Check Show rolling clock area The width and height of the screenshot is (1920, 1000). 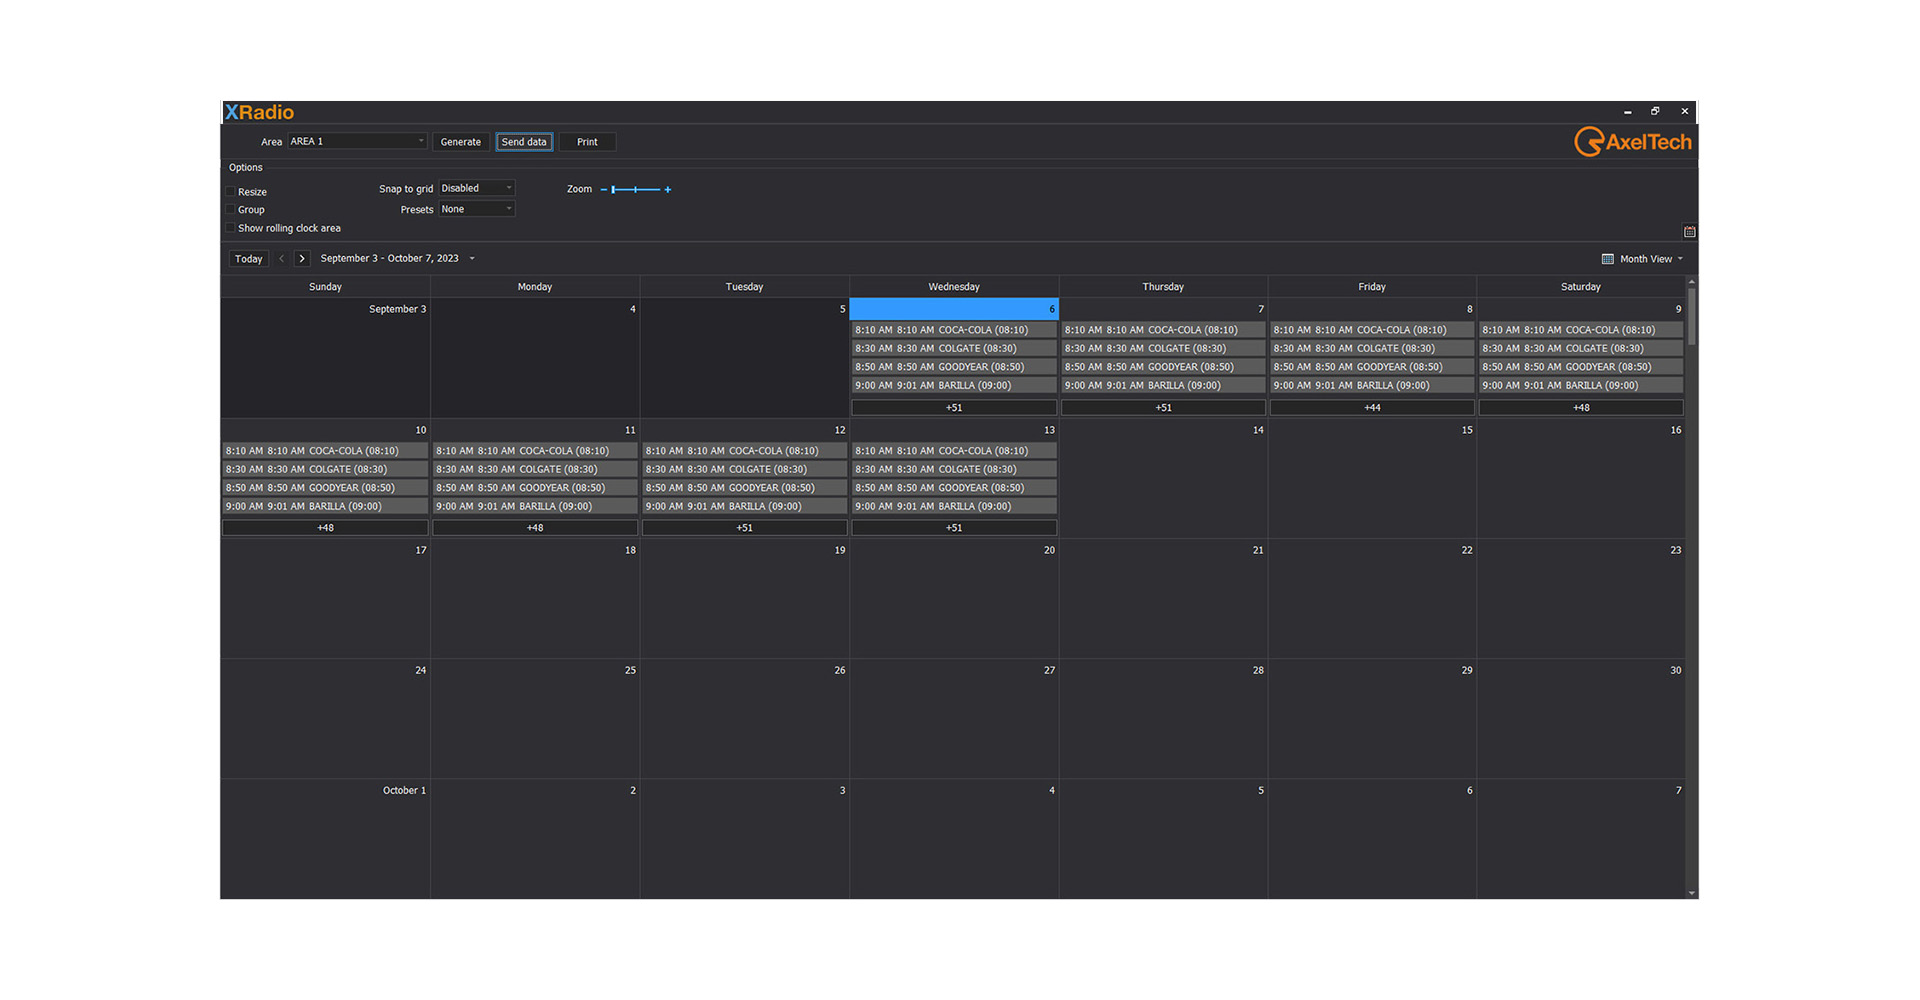coord(231,228)
